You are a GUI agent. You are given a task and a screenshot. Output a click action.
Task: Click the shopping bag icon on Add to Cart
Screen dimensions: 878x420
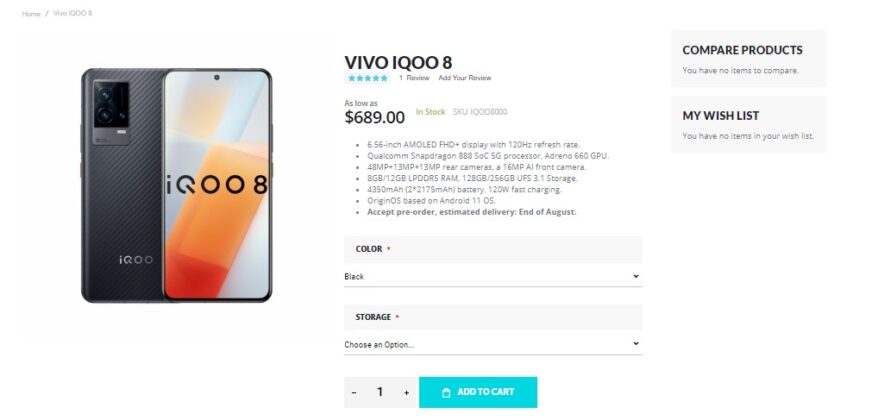[x=446, y=393]
